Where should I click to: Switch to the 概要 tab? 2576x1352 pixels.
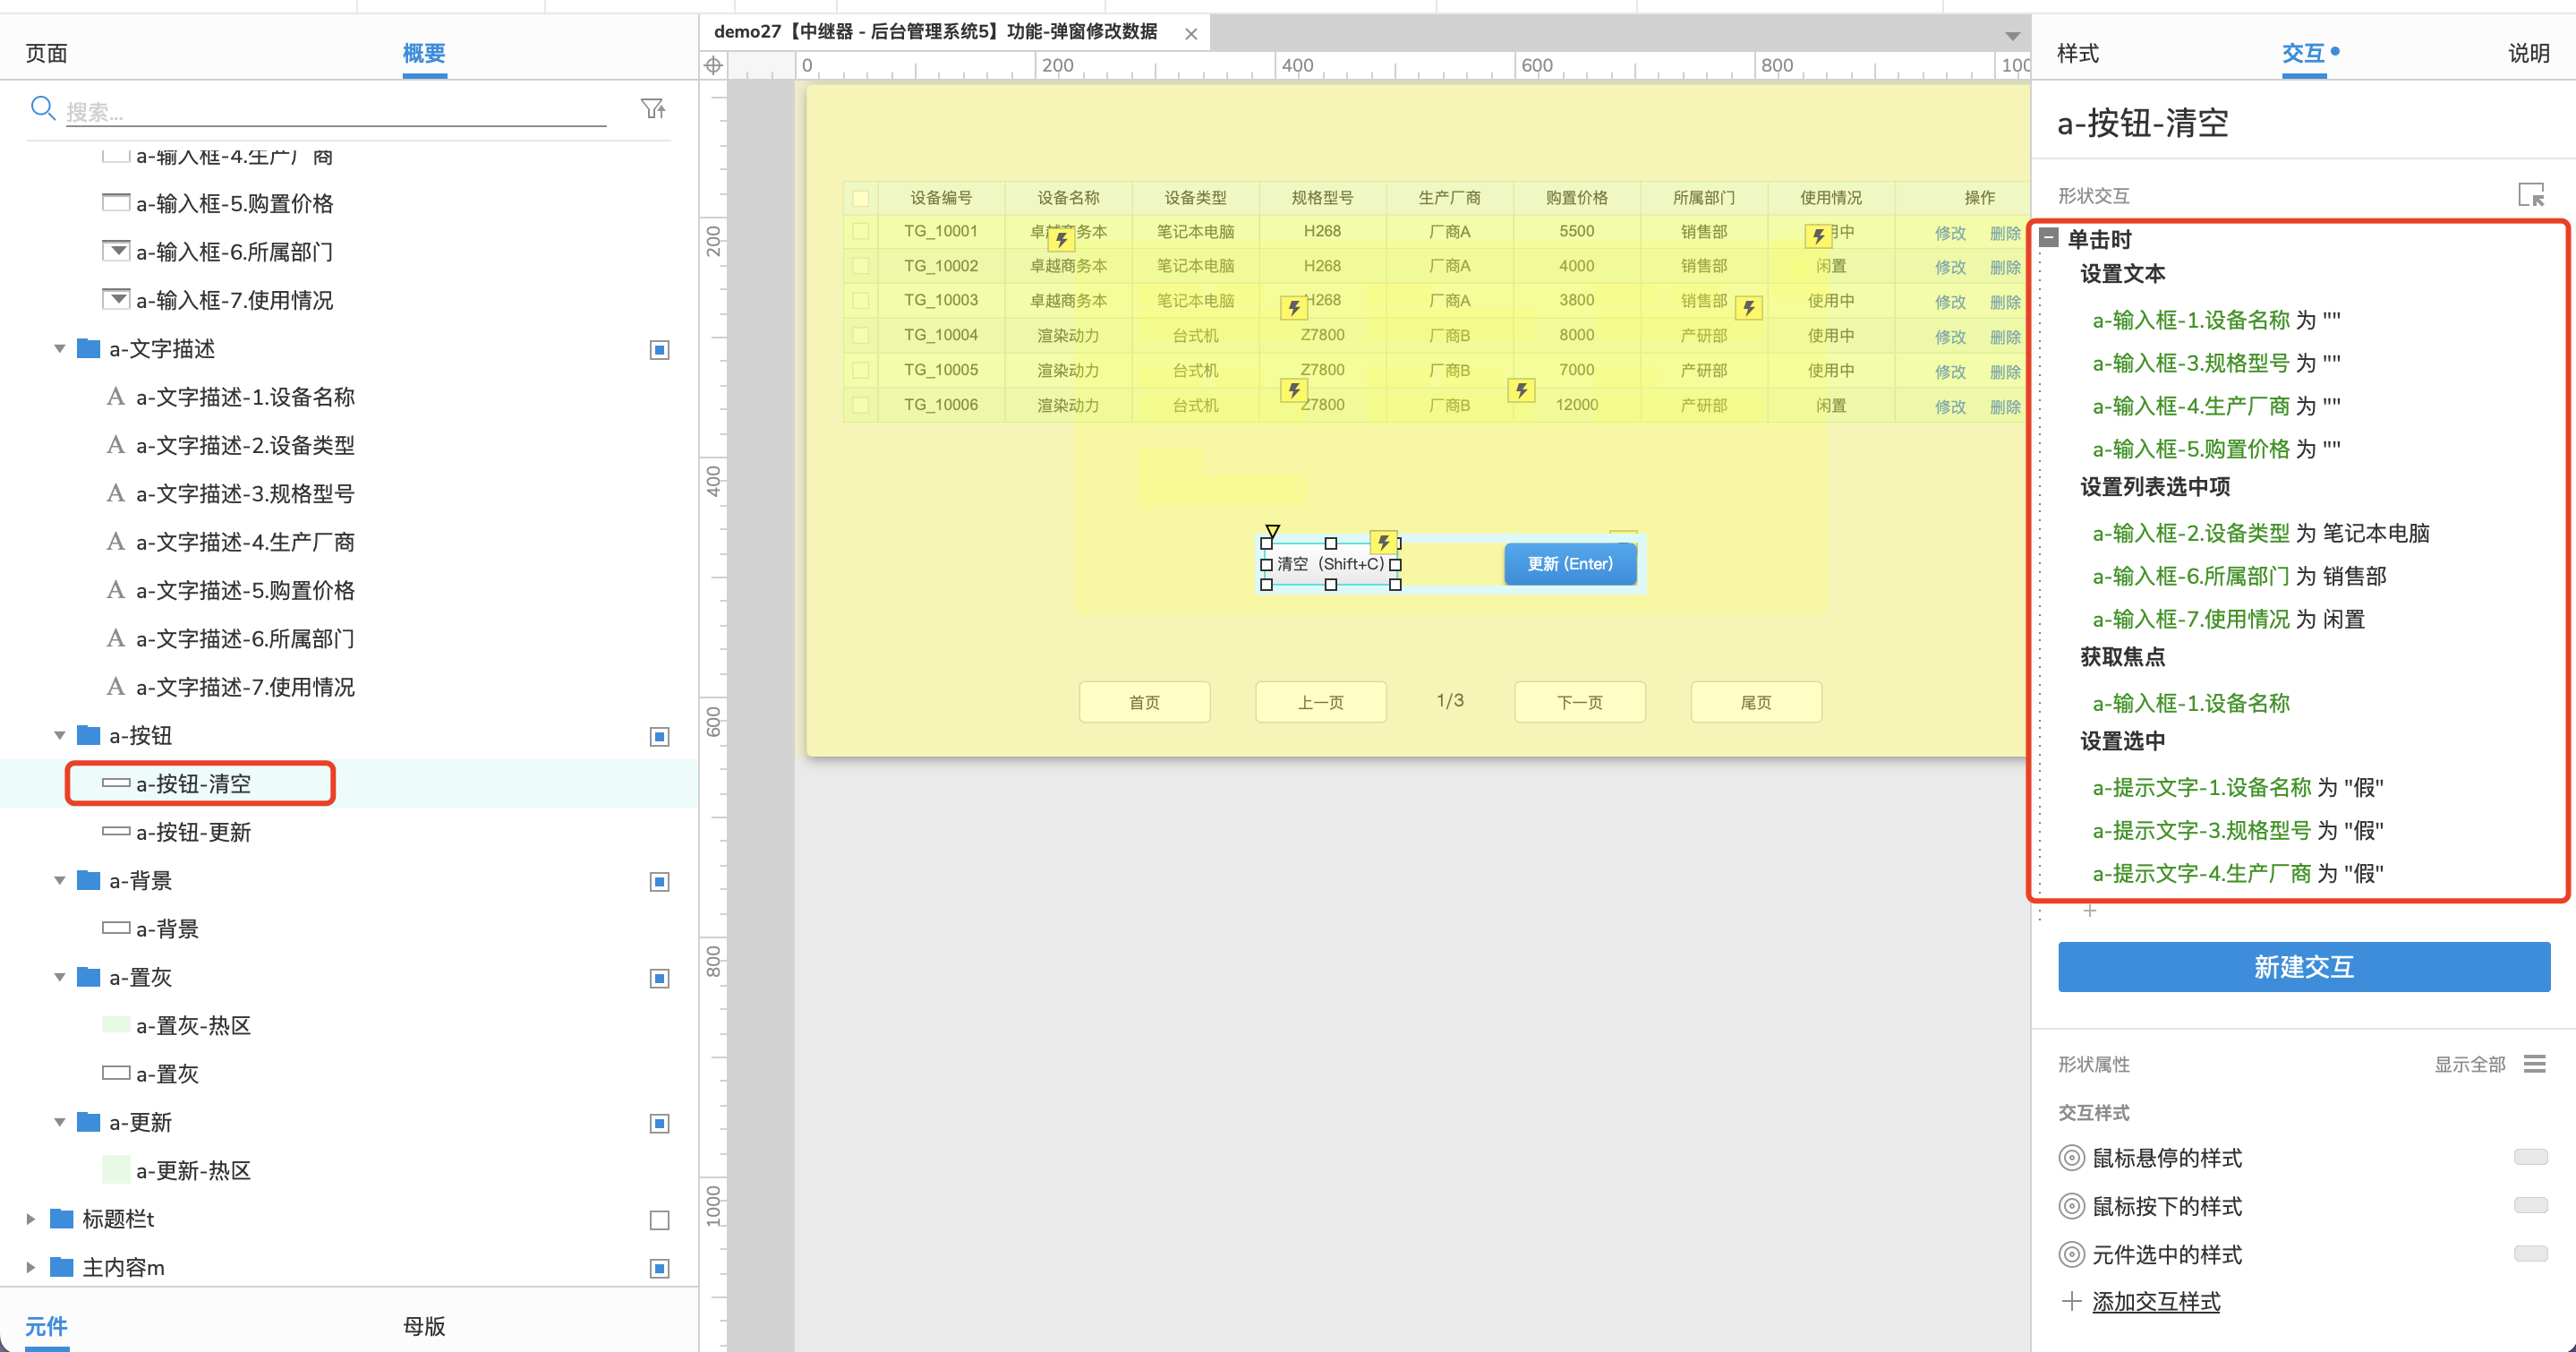tap(424, 53)
